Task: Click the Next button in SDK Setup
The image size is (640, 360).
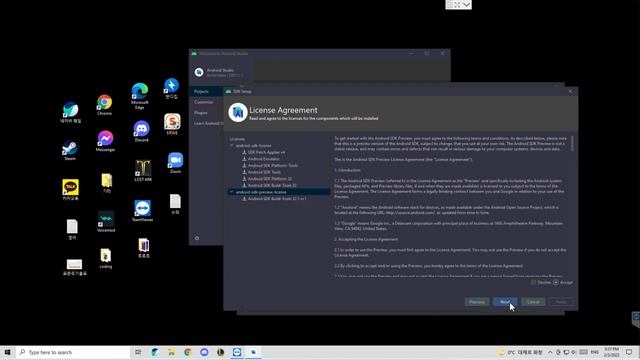Action: point(505,302)
